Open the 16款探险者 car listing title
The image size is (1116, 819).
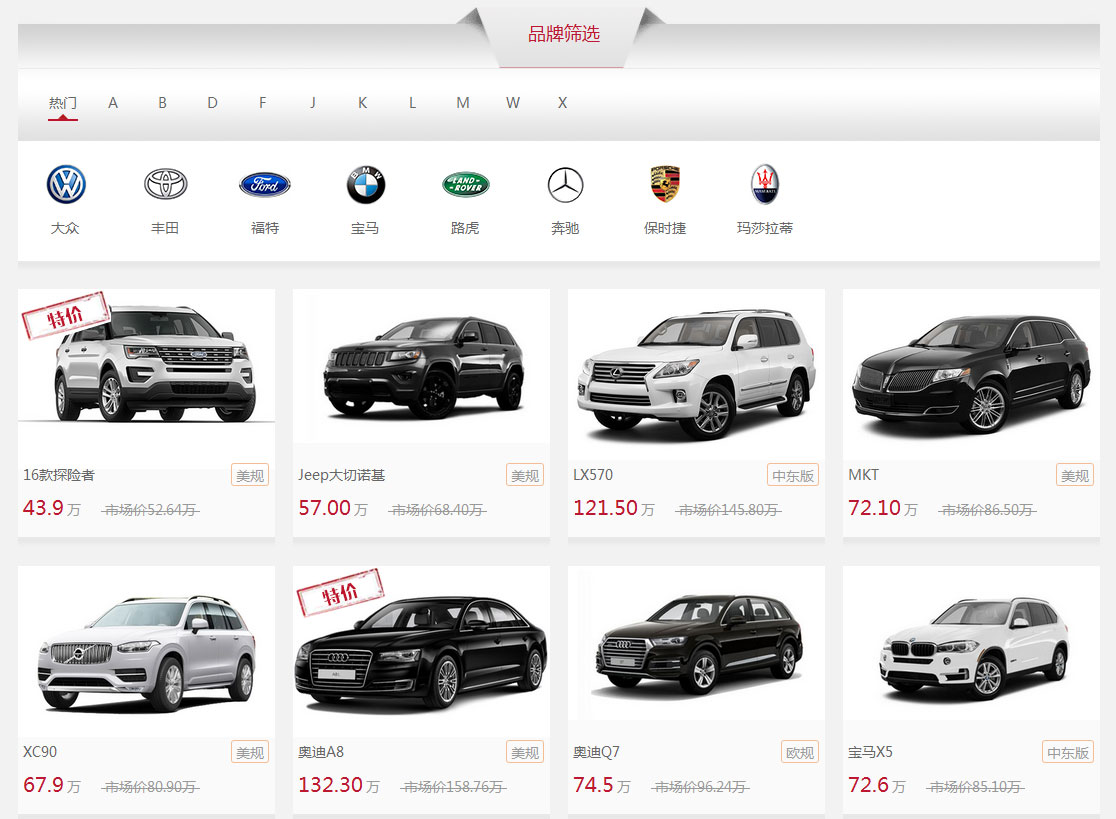(x=59, y=475)
